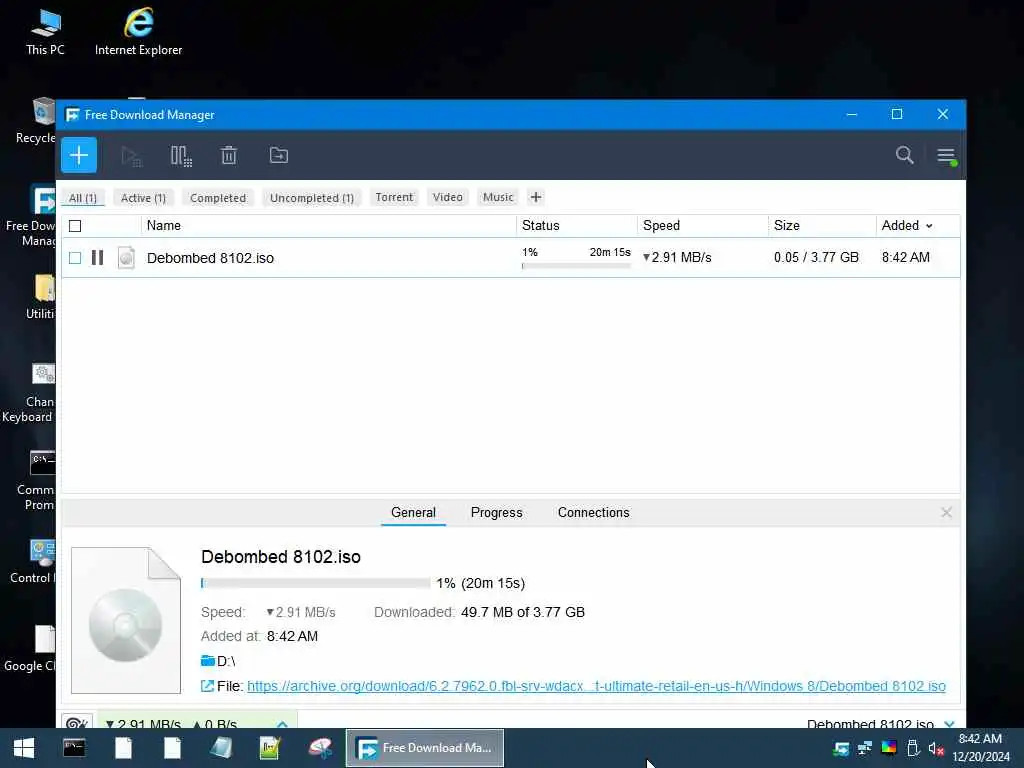Switch to the Progress details tab

496,513
